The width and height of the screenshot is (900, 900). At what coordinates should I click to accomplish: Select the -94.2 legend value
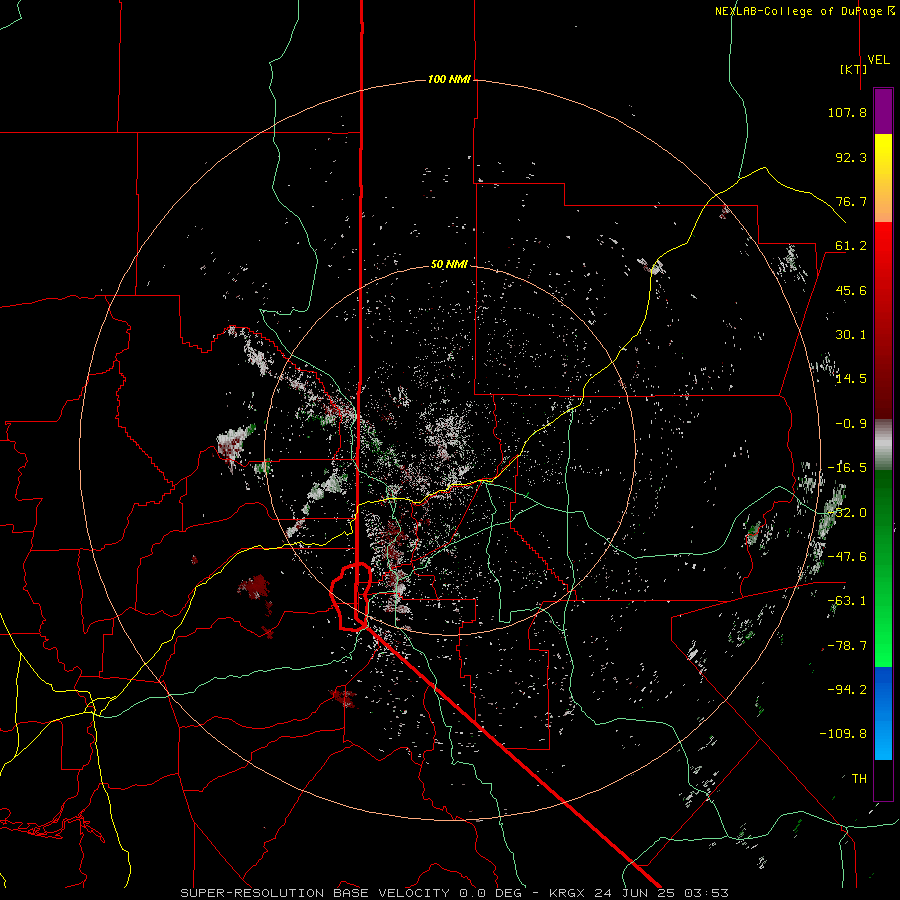pos(847,689)
